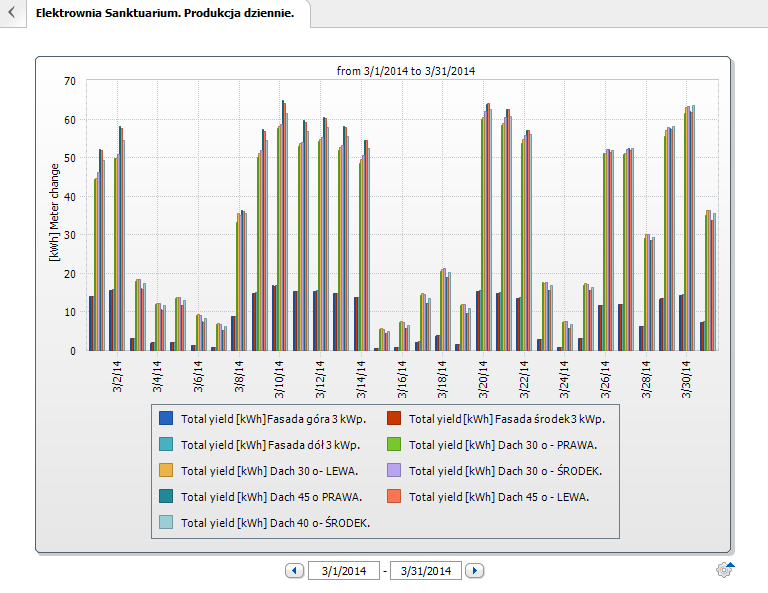The image size is (768, 593).
Task: Click the 3/14/14 x-axis date label
Action: point(361,380)
